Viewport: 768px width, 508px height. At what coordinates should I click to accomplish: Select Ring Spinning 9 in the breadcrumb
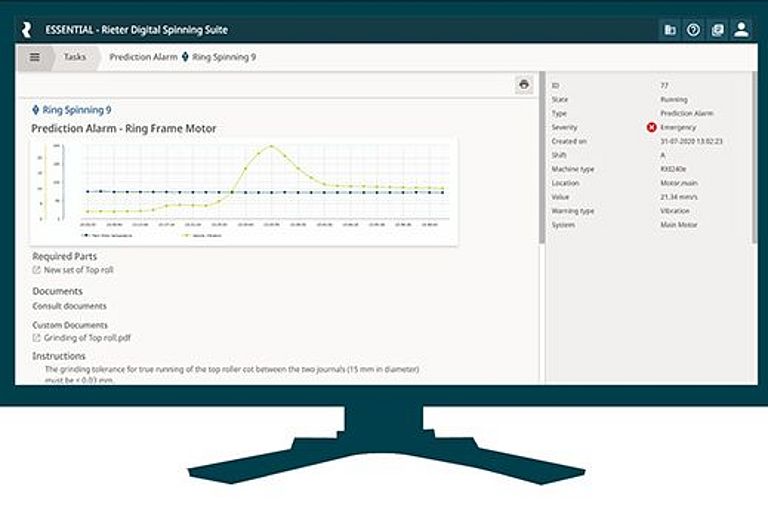tap(223, 57)
